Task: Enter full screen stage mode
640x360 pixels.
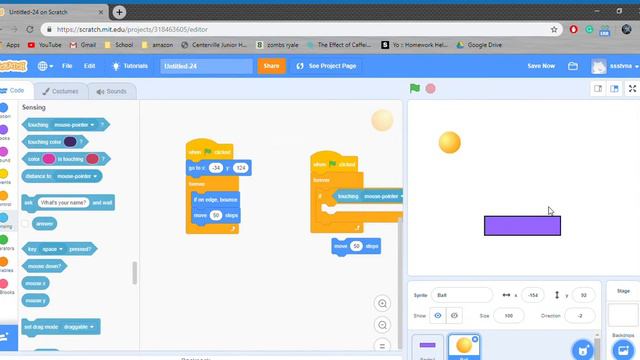Action: point(632,89)
